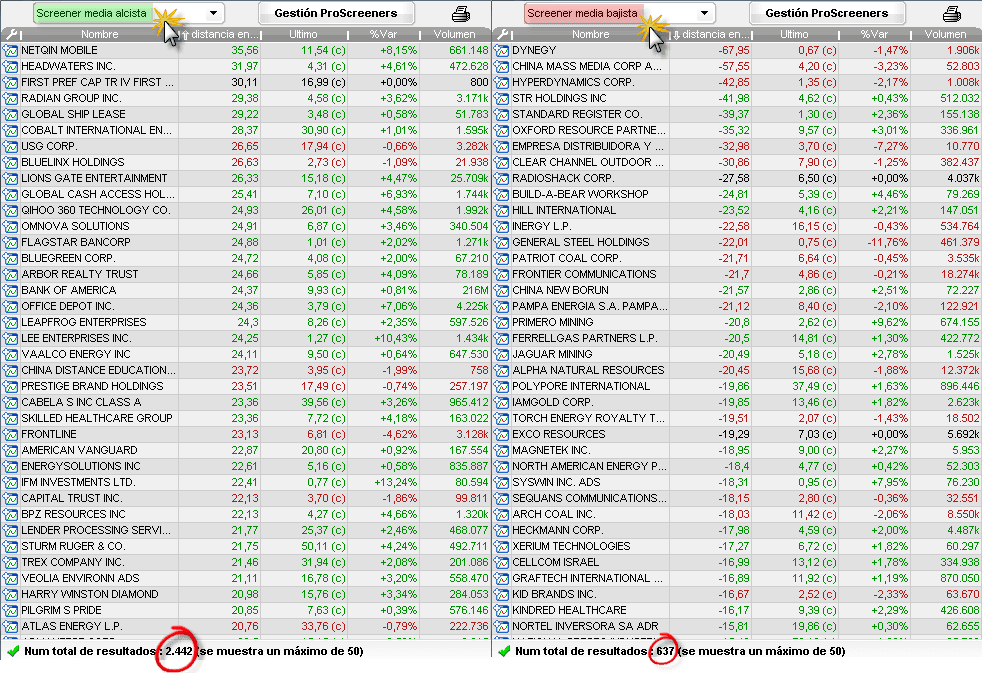Open the chart icon for ATLAS ENERGY L.P.
982x673 pixels.
click(11, 627)
